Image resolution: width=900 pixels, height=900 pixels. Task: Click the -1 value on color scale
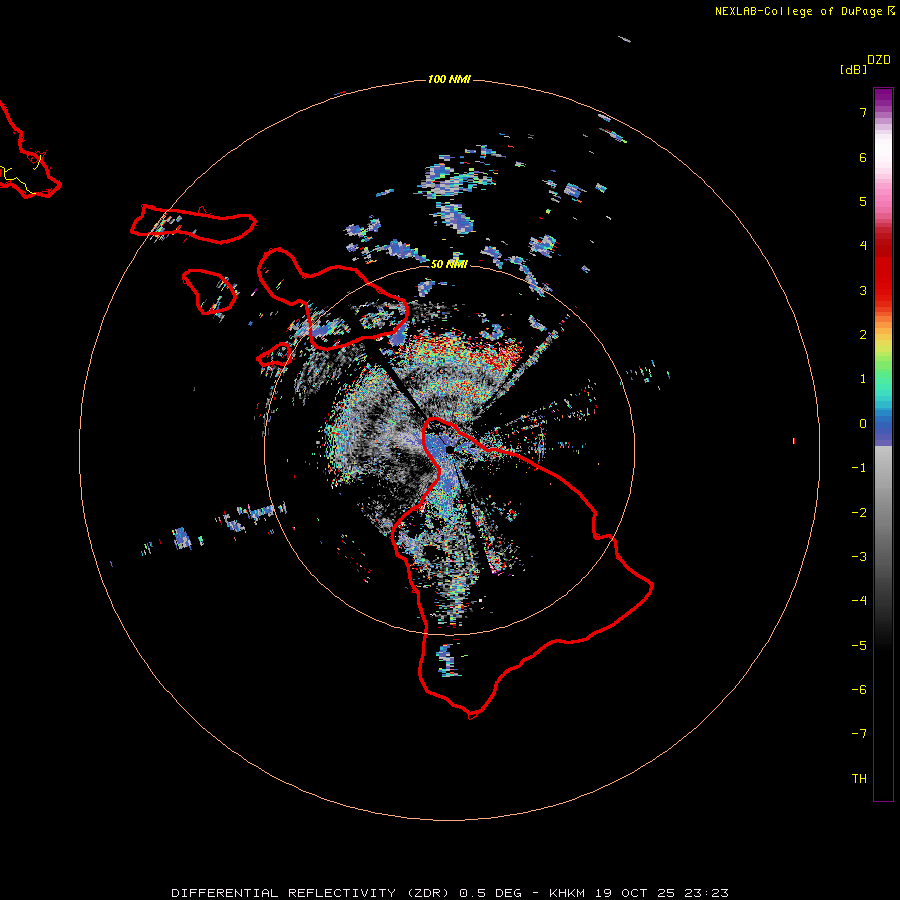(859, 468)
